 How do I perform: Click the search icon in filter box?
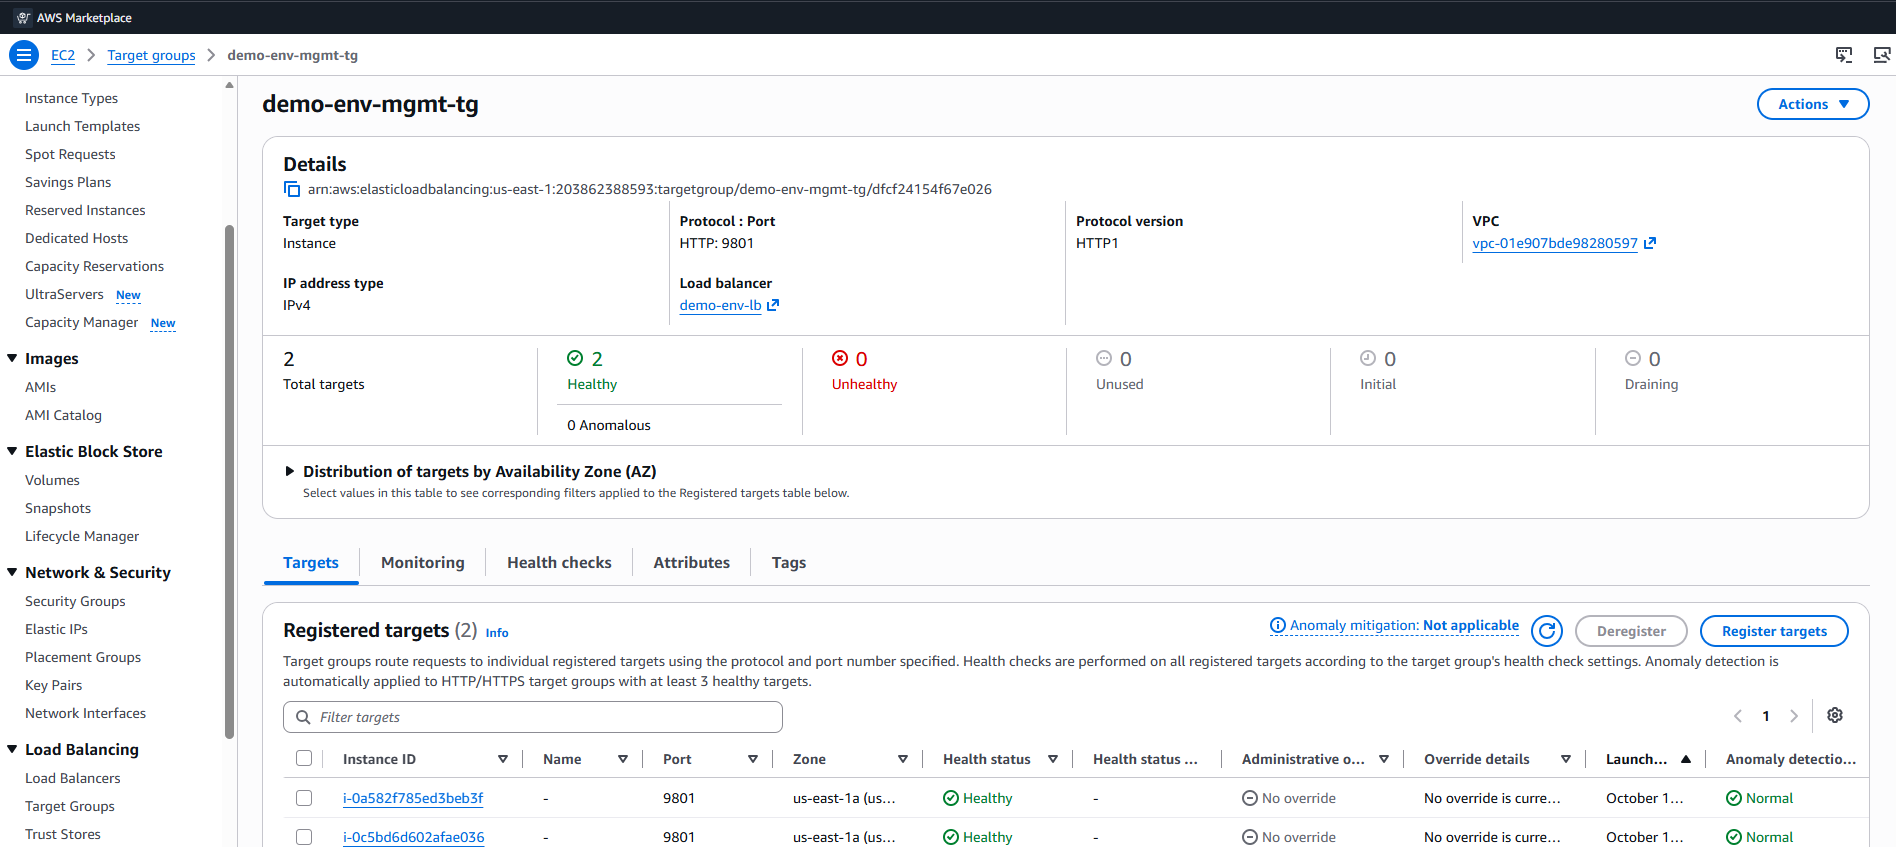[303, 717]
